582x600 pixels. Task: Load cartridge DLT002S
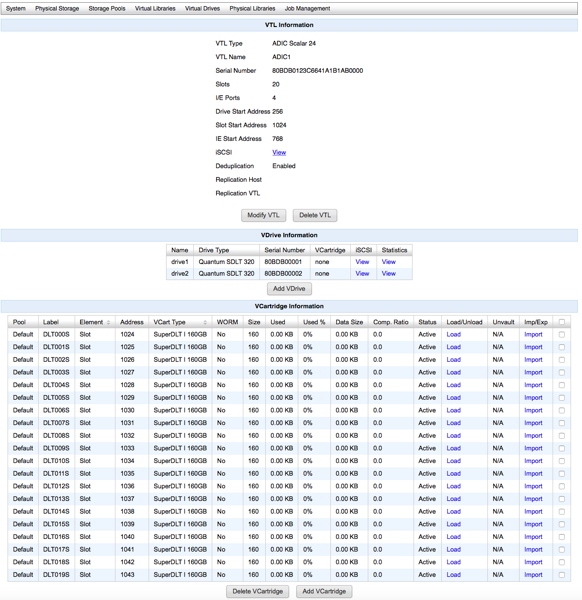pyautogui.click(x=453, y=360)
